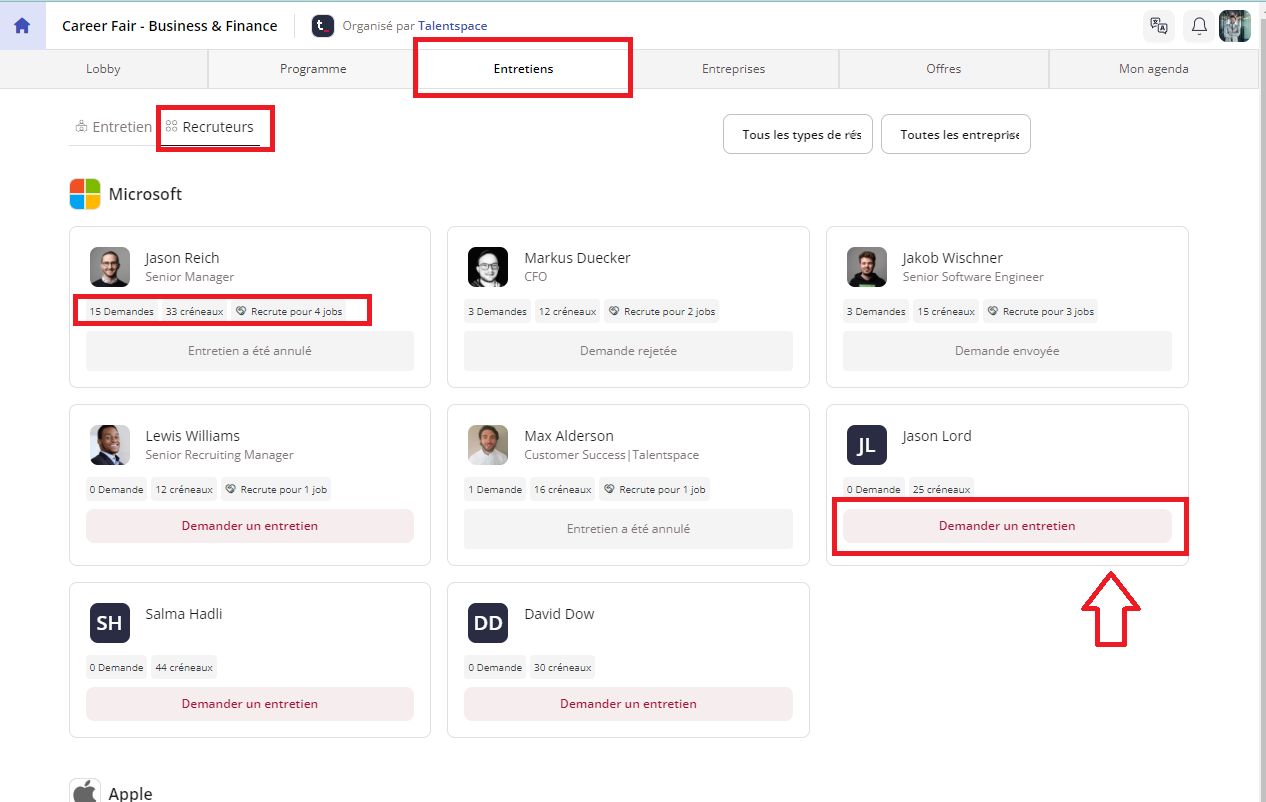Click Lewis Williams's 'Recrute pour 1 job' tag

(x=276, y=489)
